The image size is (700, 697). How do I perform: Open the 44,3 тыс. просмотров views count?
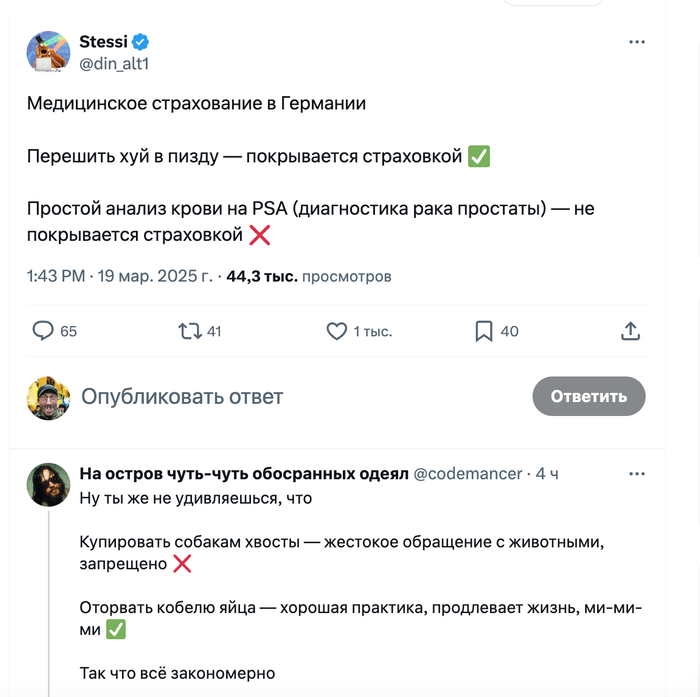click(x=310, y=276)
